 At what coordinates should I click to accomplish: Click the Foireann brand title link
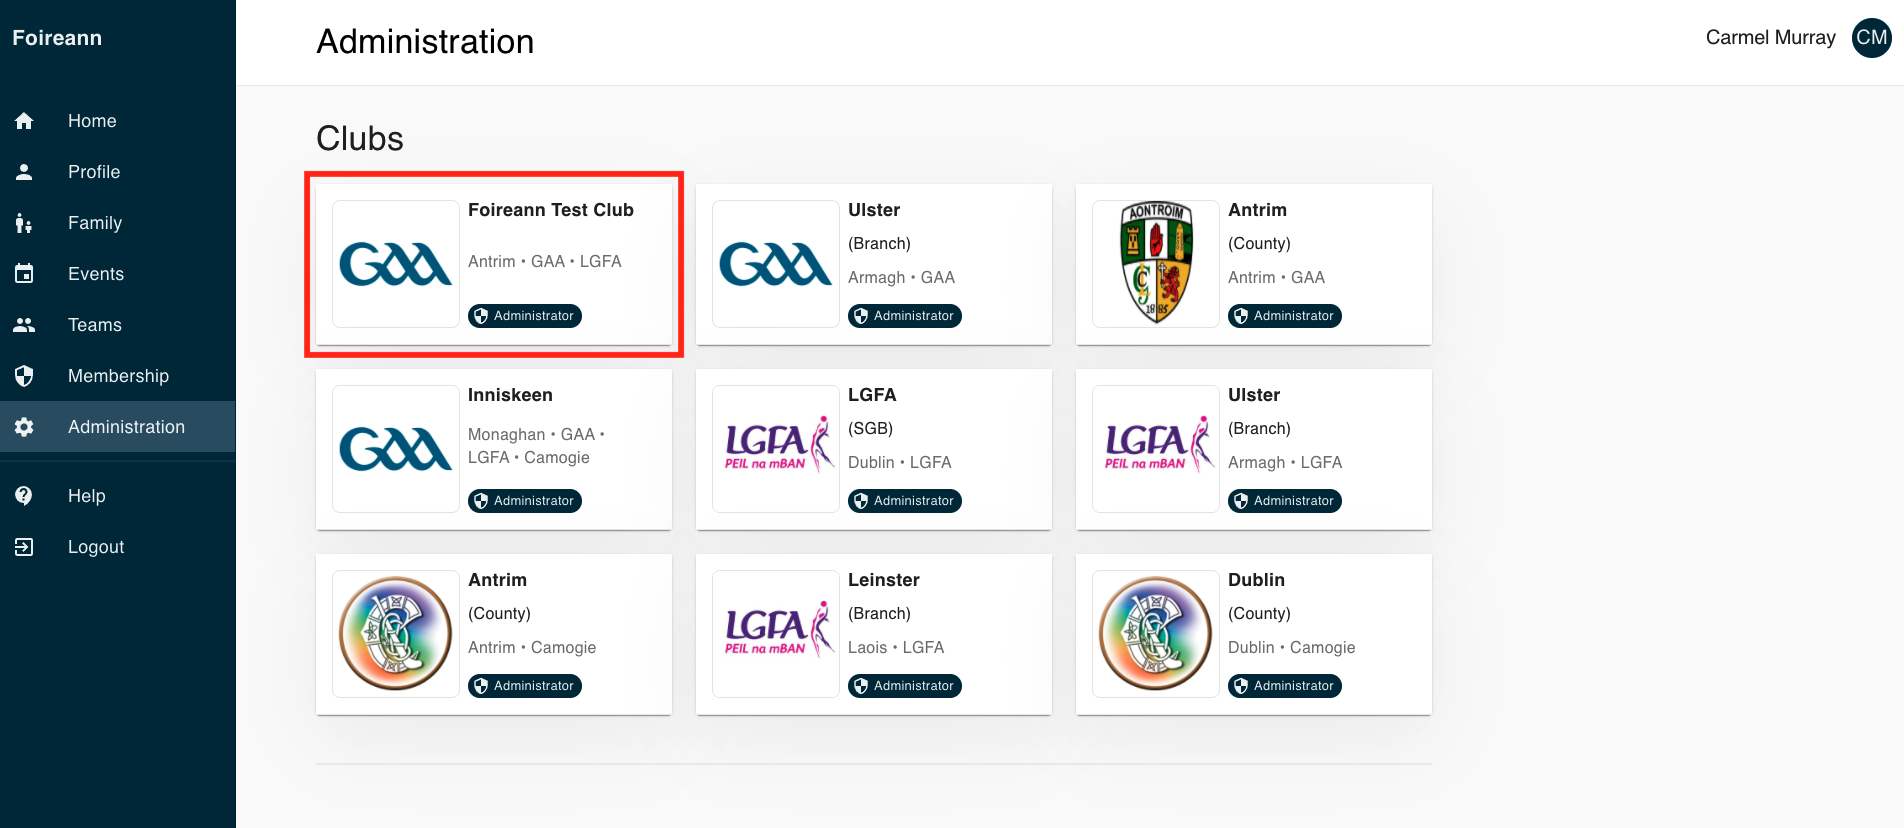tap(57, 38)
